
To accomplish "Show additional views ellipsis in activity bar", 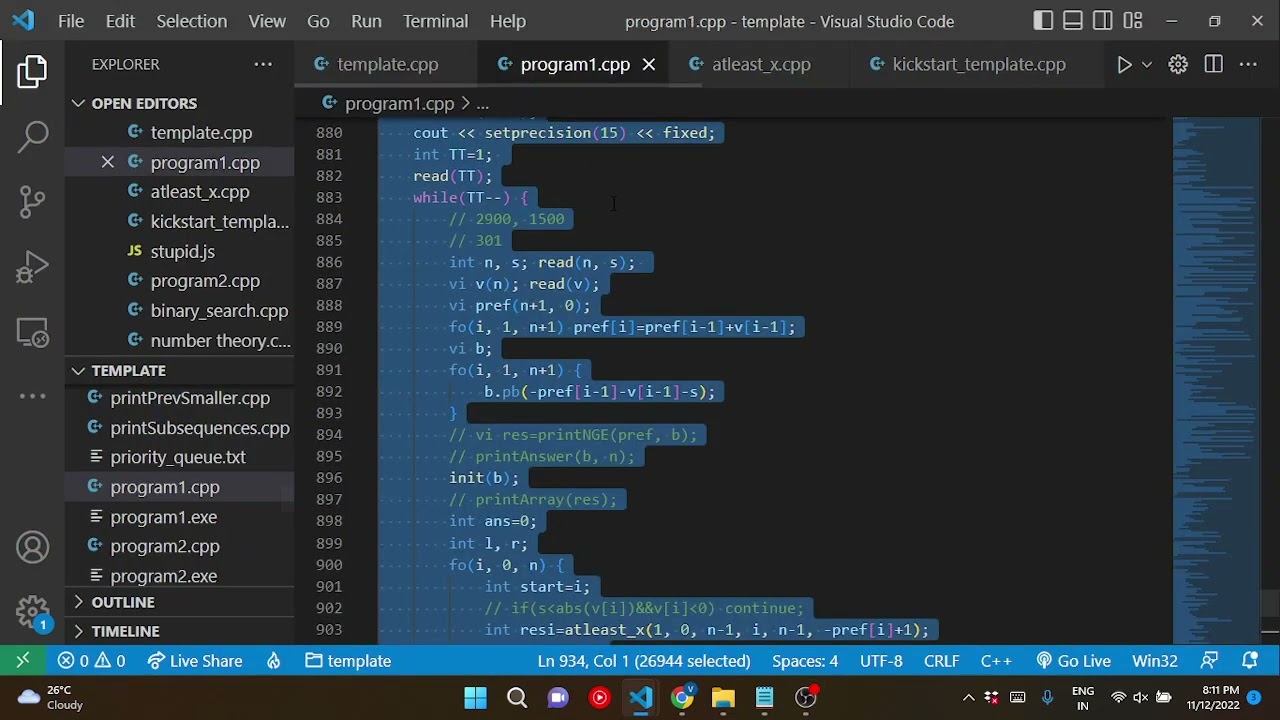I will tap(32, 396).
